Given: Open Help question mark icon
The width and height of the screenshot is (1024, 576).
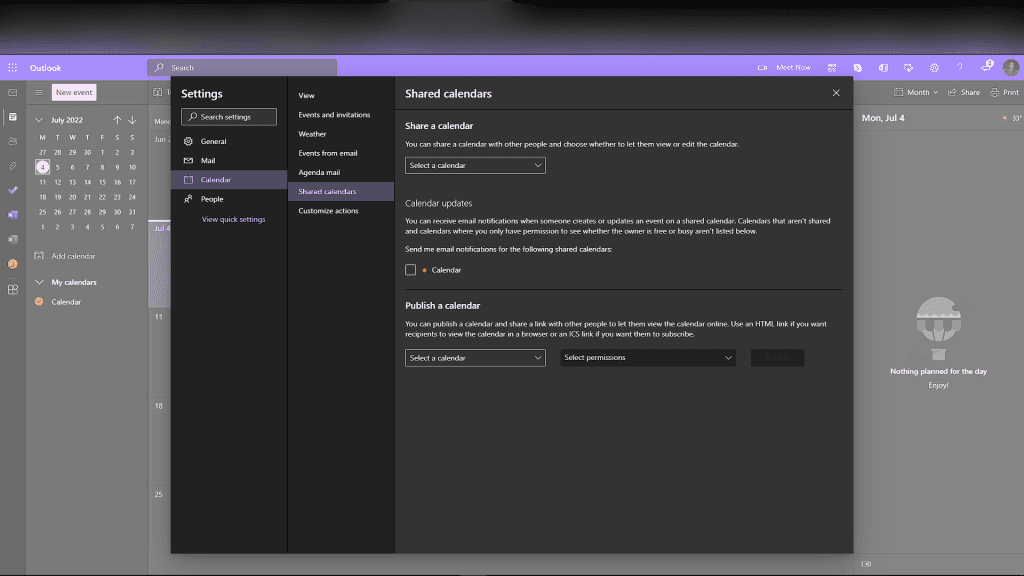Looking at the screenshot, I should click(x=959, y=67).
